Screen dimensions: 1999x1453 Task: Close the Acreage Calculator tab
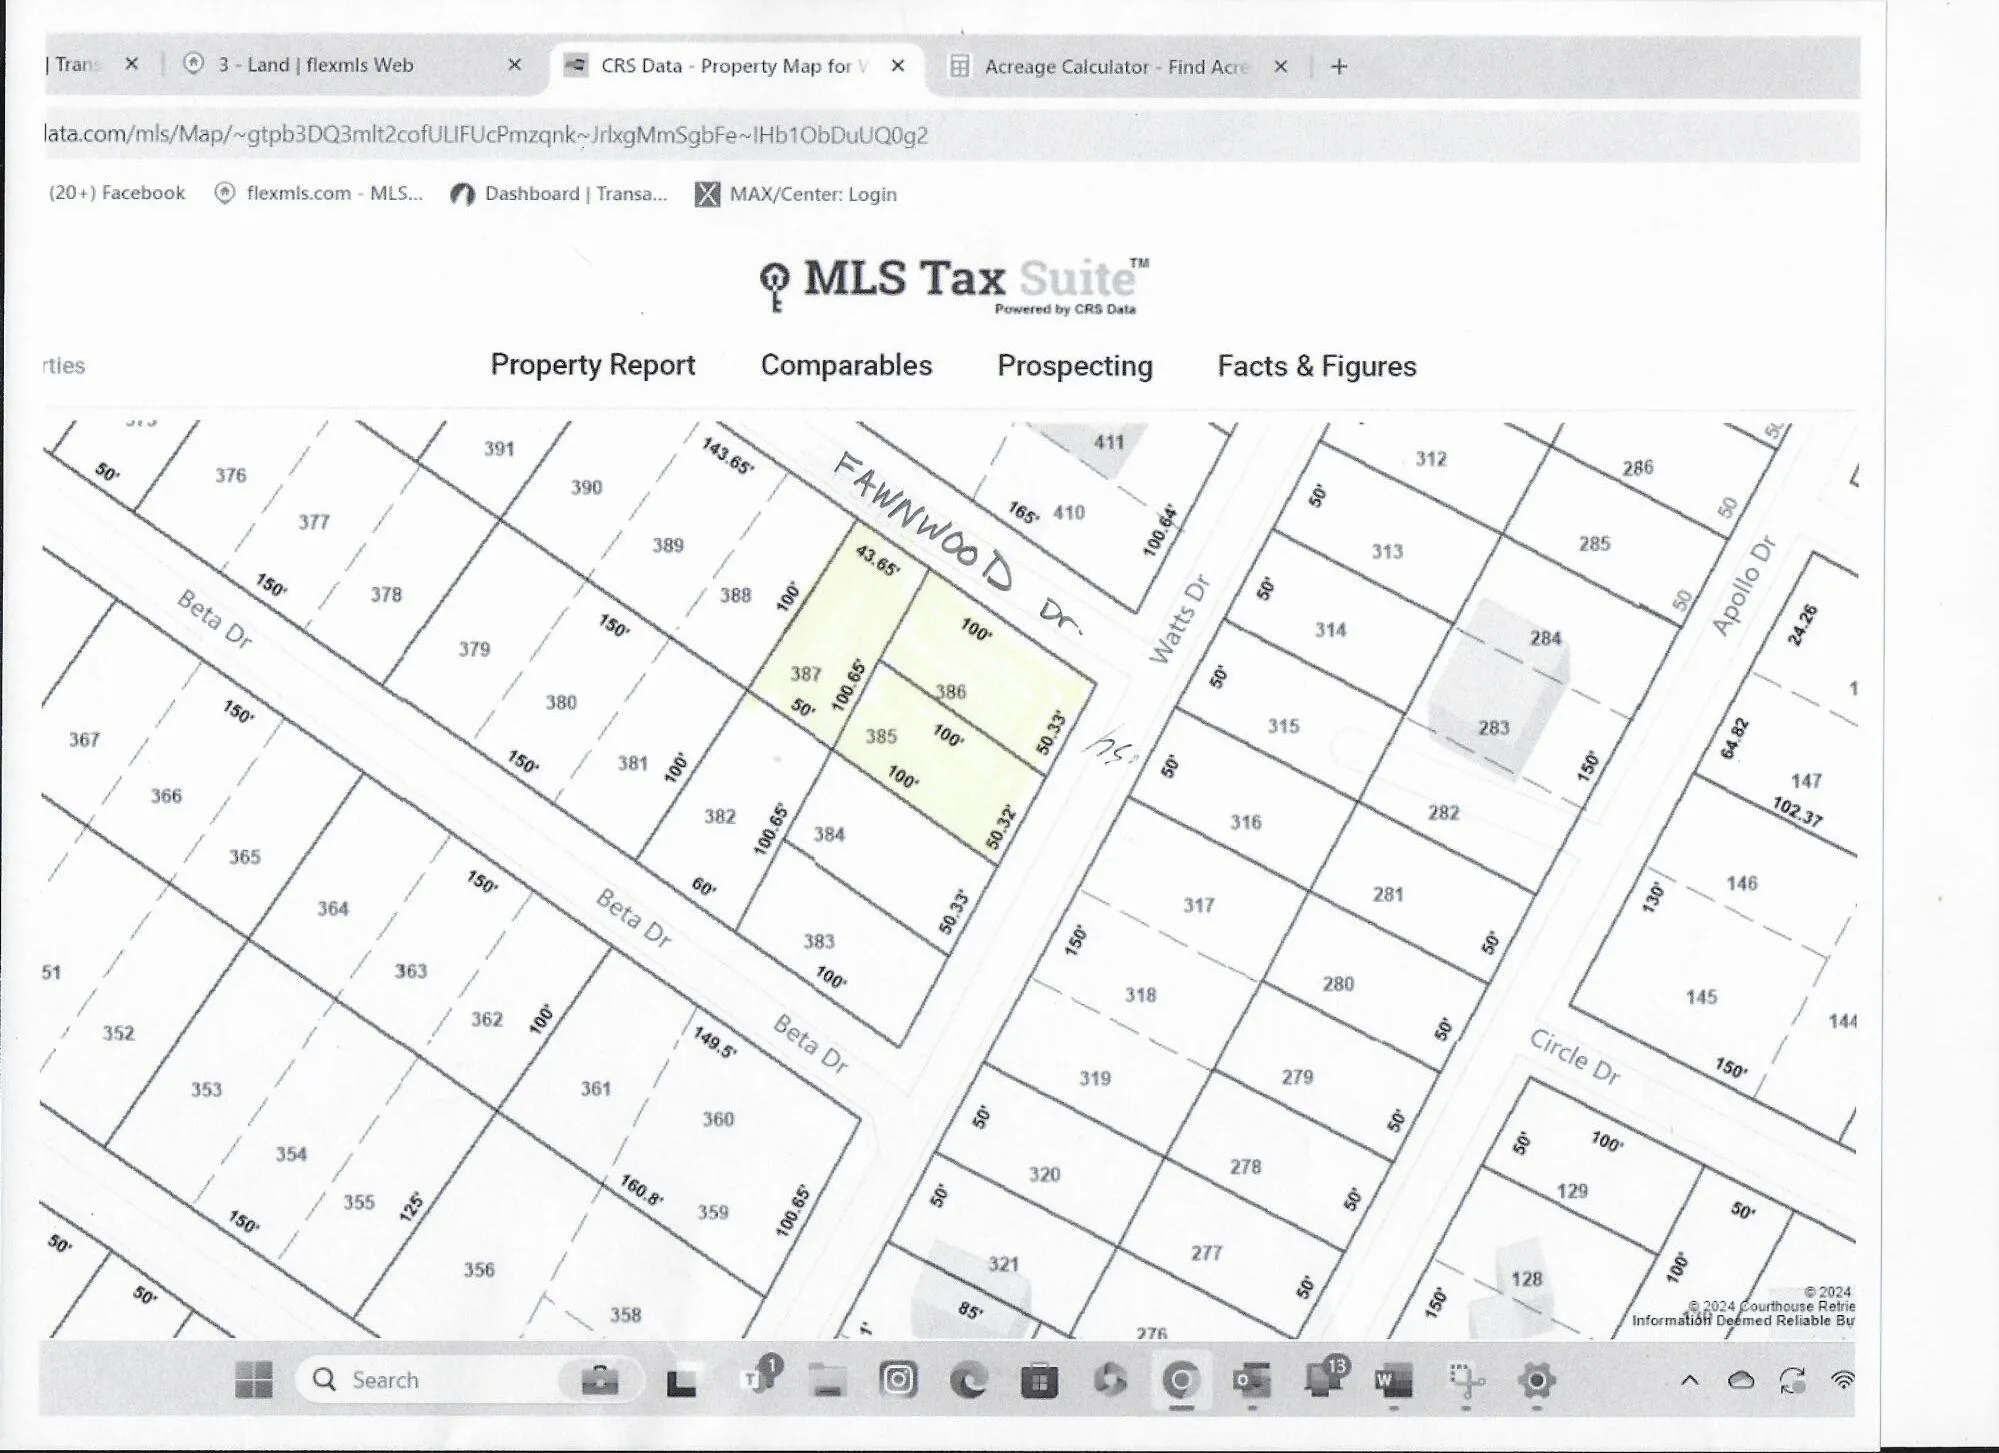pos(1281,66)
